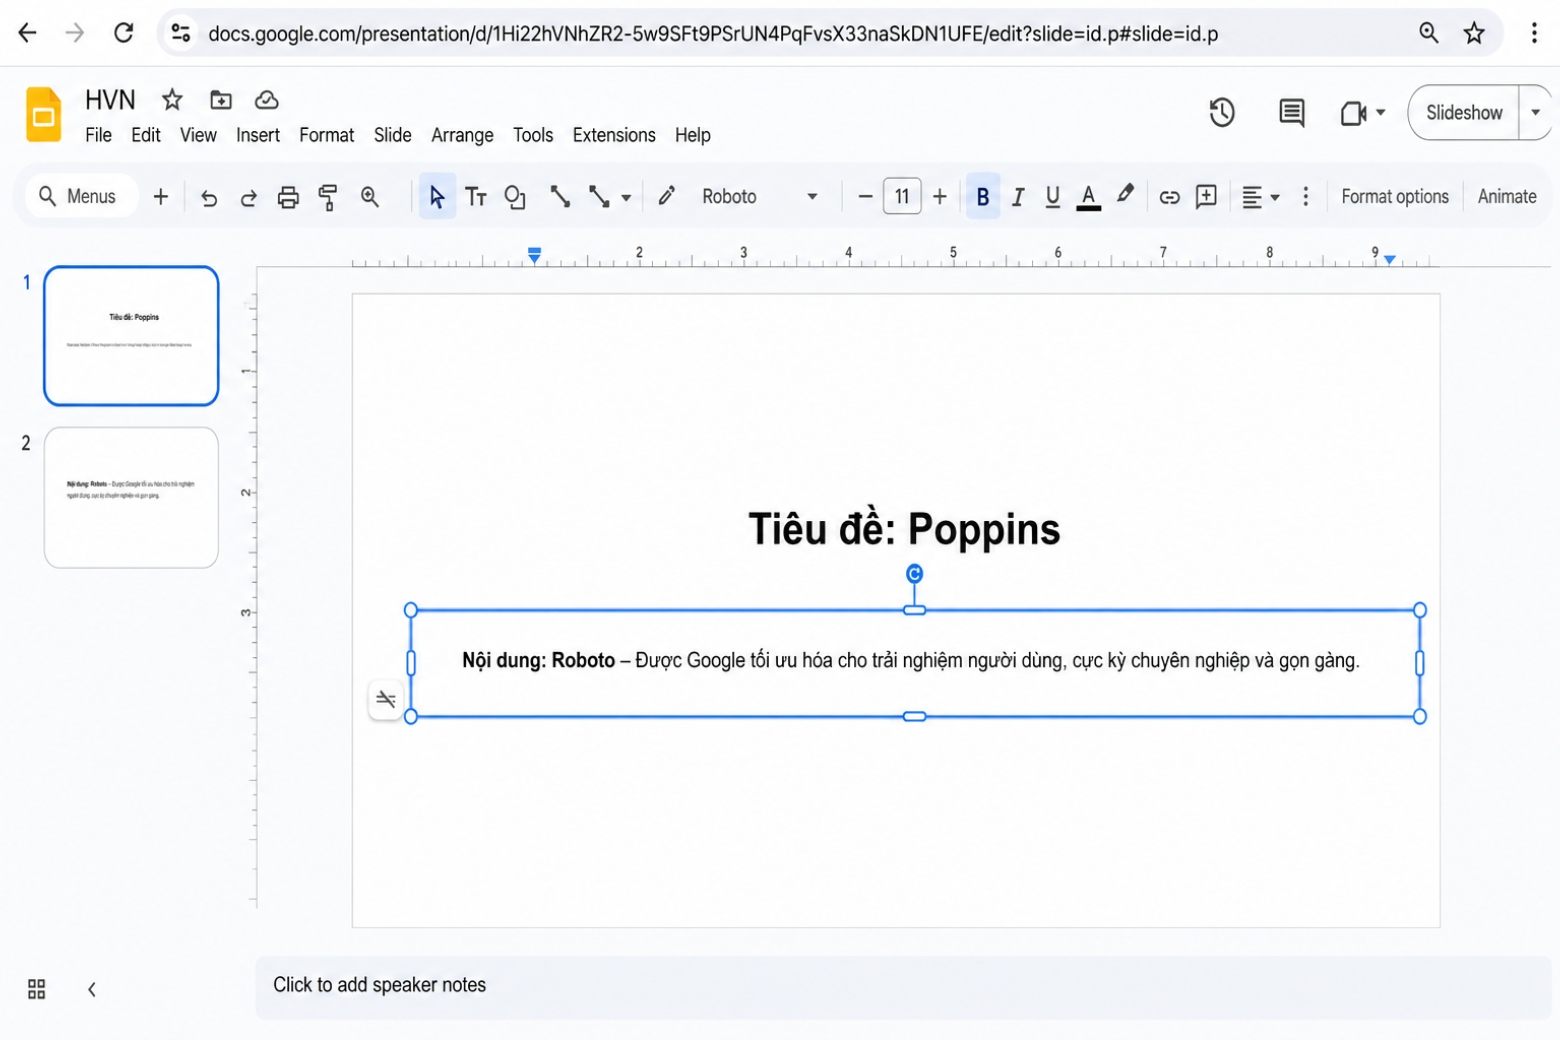1560x1040 pixels.
Task: Open the Insert menu
Action: pyautogui.click(x=258, y=135)
